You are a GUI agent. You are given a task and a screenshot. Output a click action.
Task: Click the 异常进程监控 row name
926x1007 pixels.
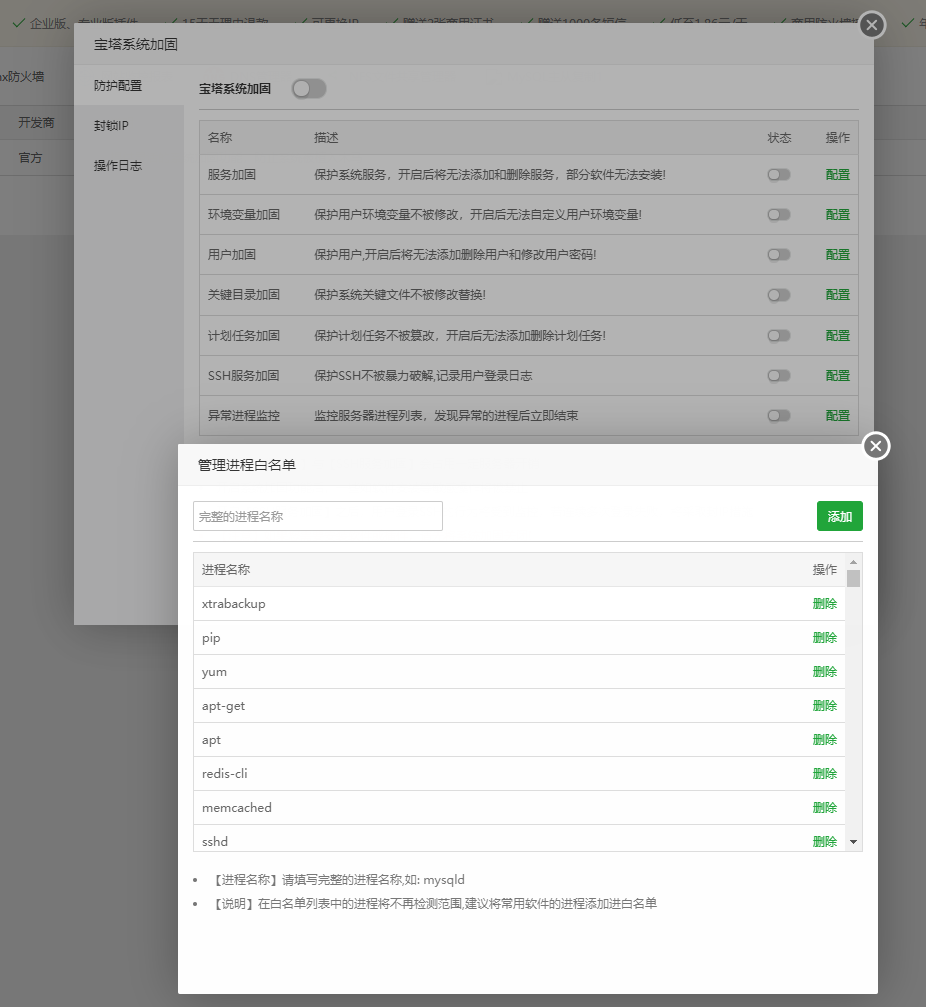[x=243, y=416]
